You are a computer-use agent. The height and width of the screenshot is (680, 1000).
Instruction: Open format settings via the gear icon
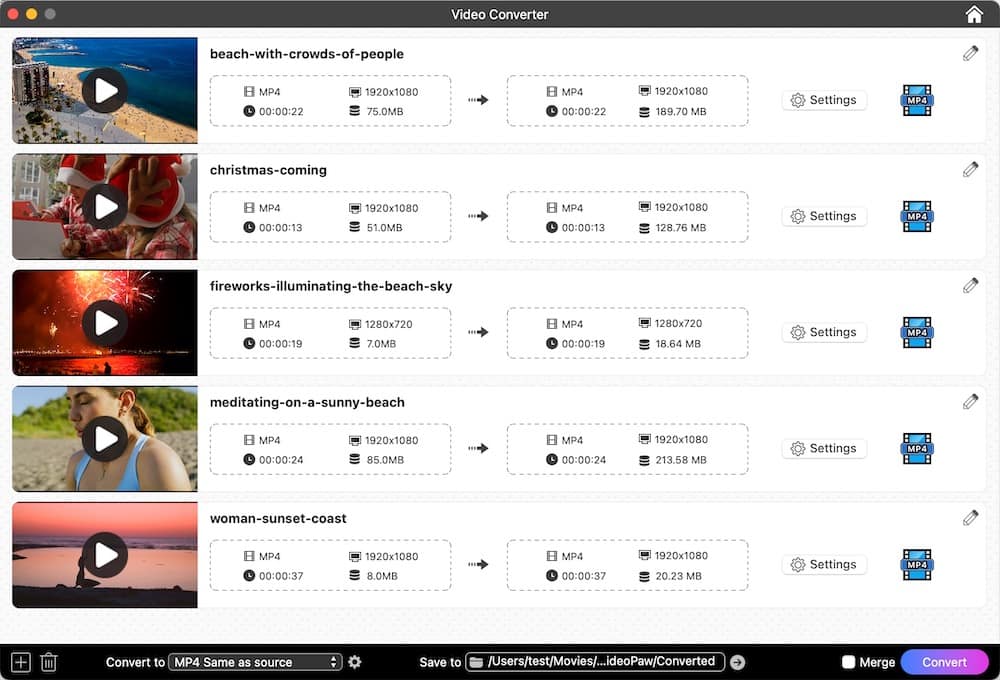[x=355, y=661]
